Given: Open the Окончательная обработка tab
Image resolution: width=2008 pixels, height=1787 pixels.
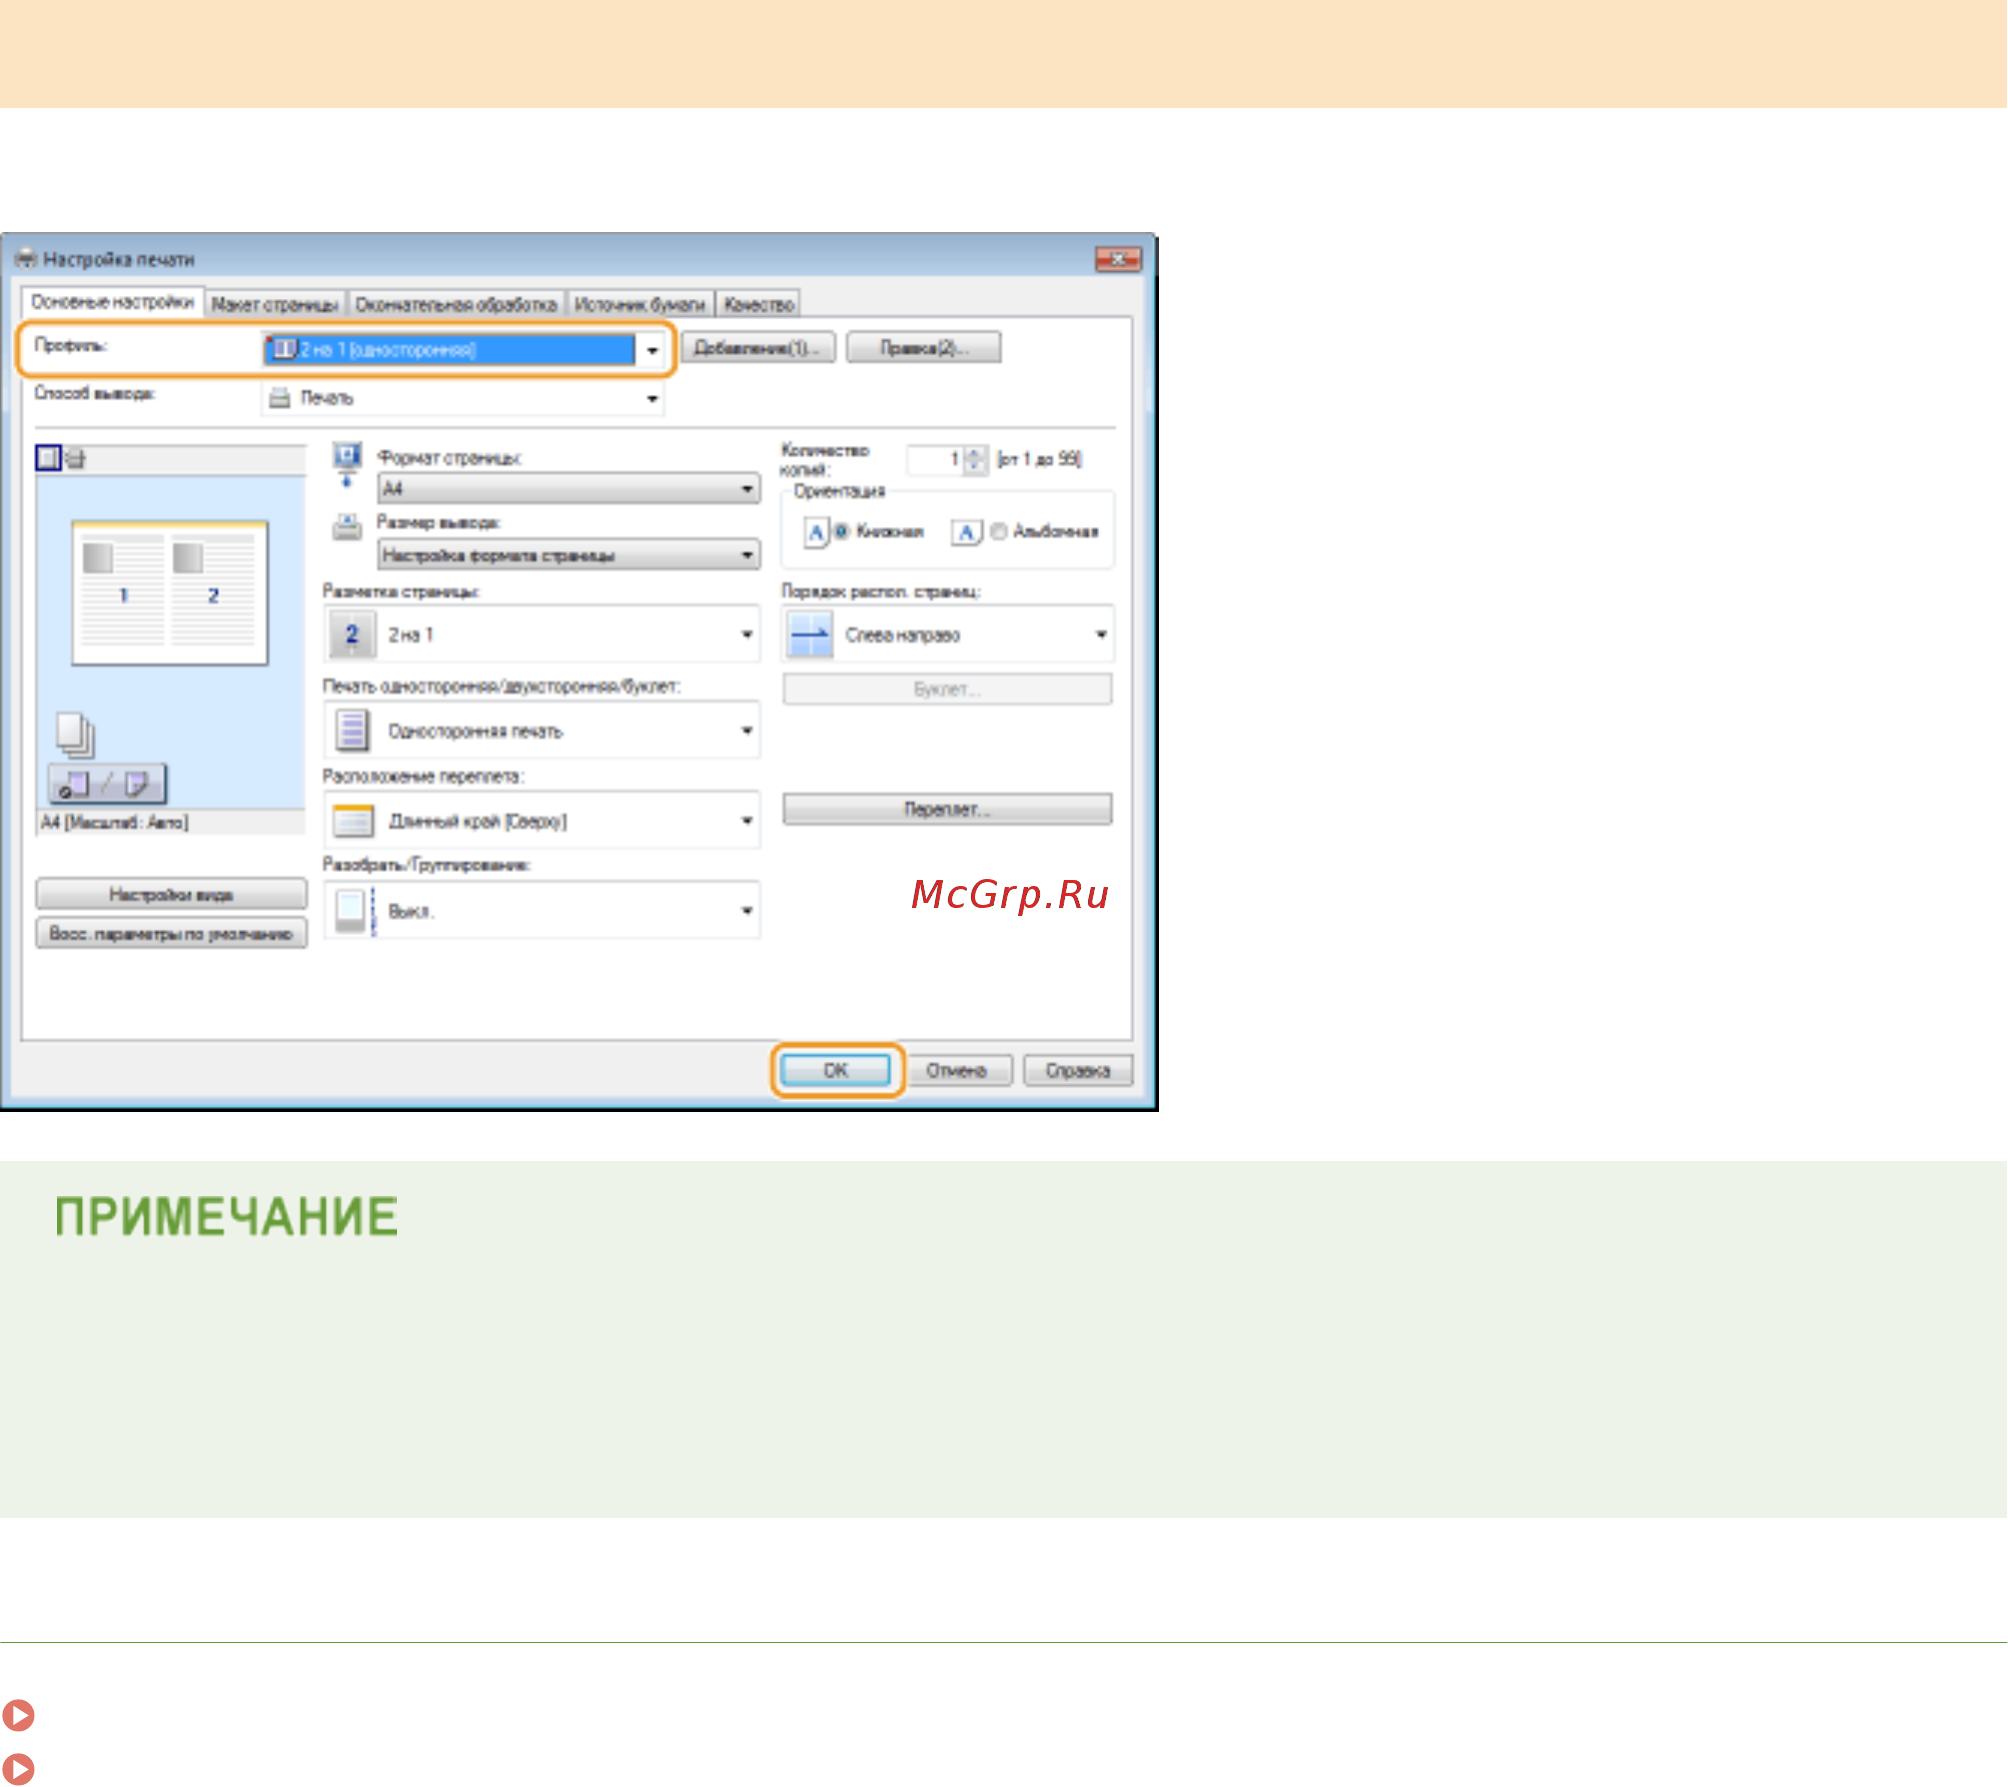Looking at the screenshot, I should (x=456, y=304).
